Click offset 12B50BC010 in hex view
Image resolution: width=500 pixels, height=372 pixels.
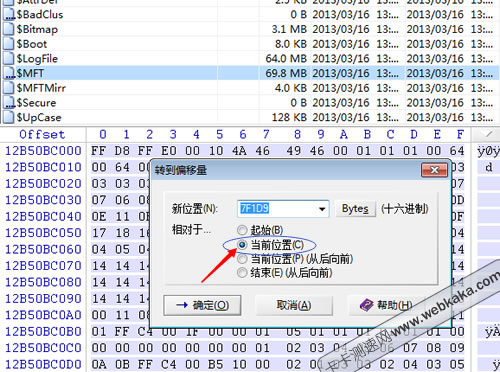(43, 167)
